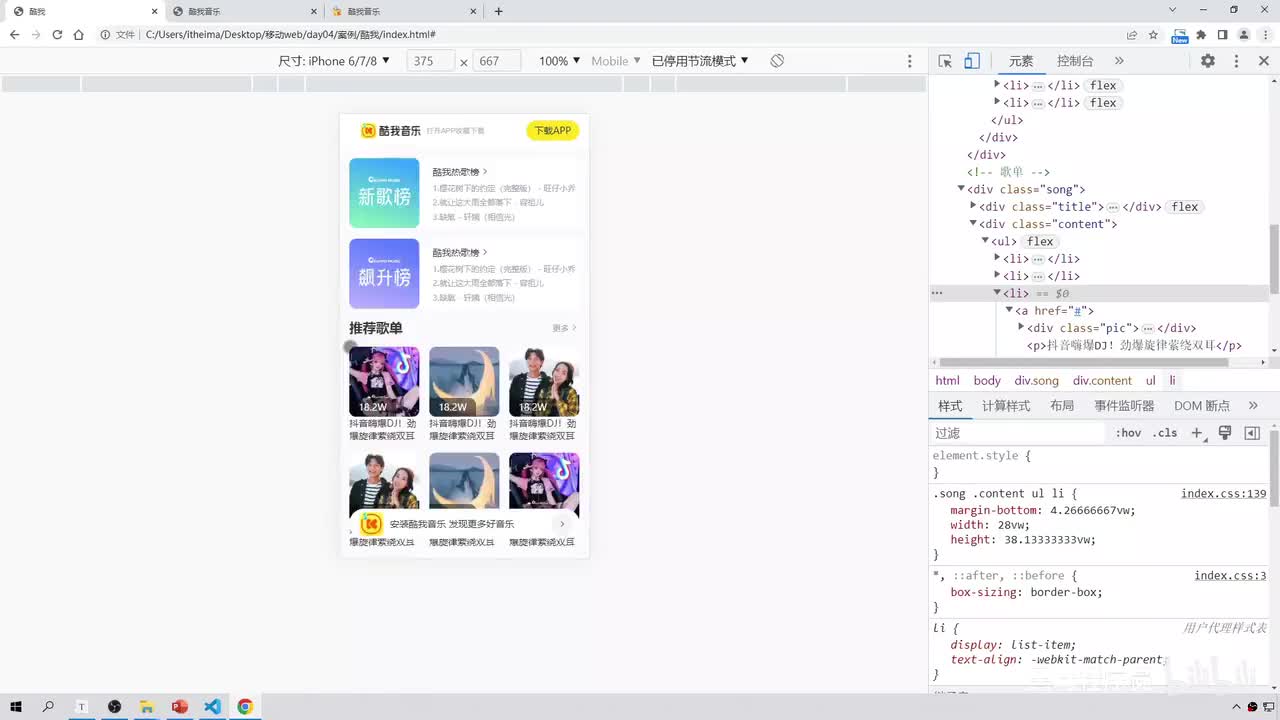The image size is (1280, 720).
Task: Open the 计算样式 sidebar tab
Action: click(x=1005, y=406)
